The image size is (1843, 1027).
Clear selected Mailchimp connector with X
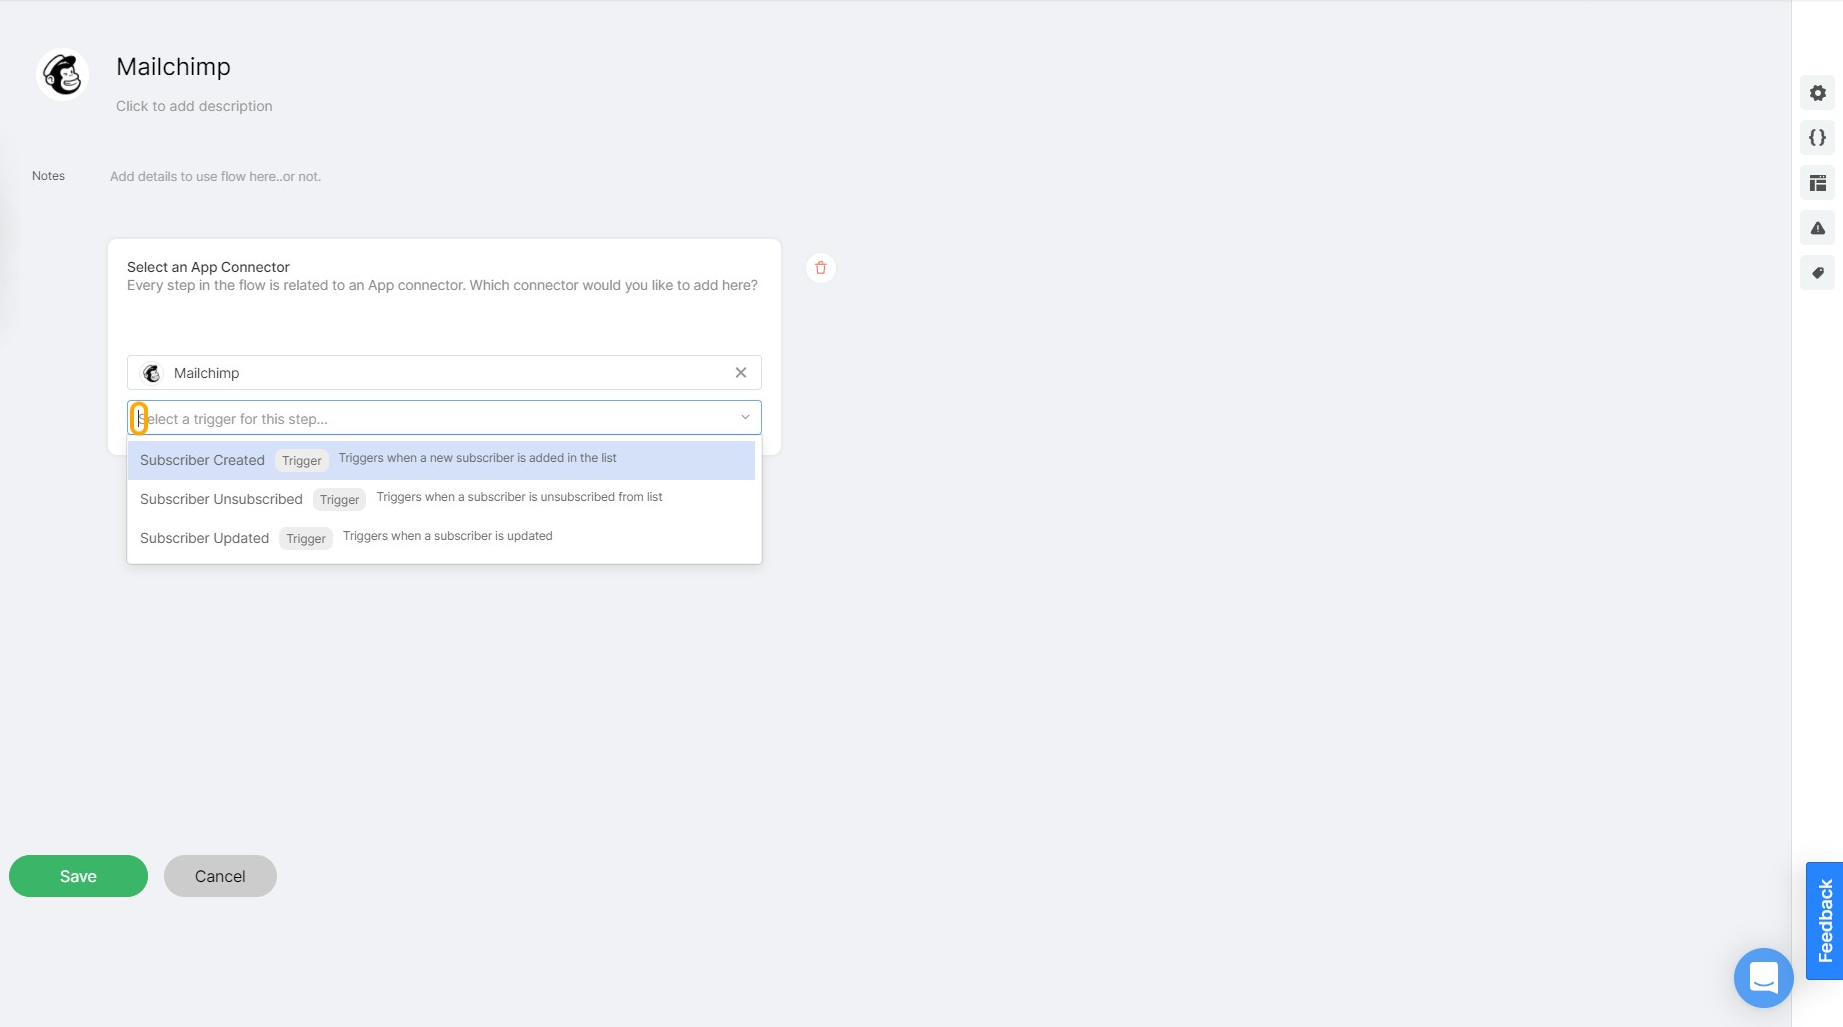741,373
